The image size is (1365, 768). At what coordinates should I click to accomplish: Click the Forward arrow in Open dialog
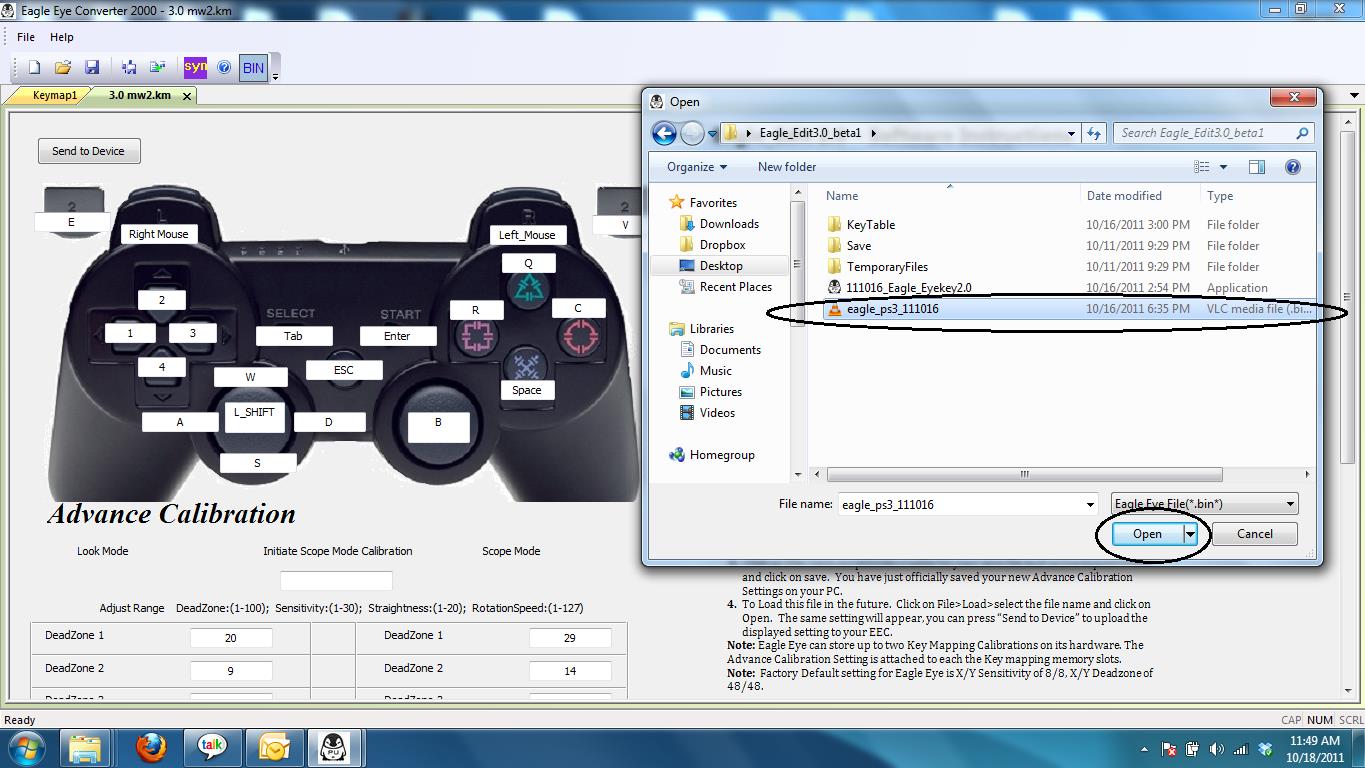click(x=692, y=133)
